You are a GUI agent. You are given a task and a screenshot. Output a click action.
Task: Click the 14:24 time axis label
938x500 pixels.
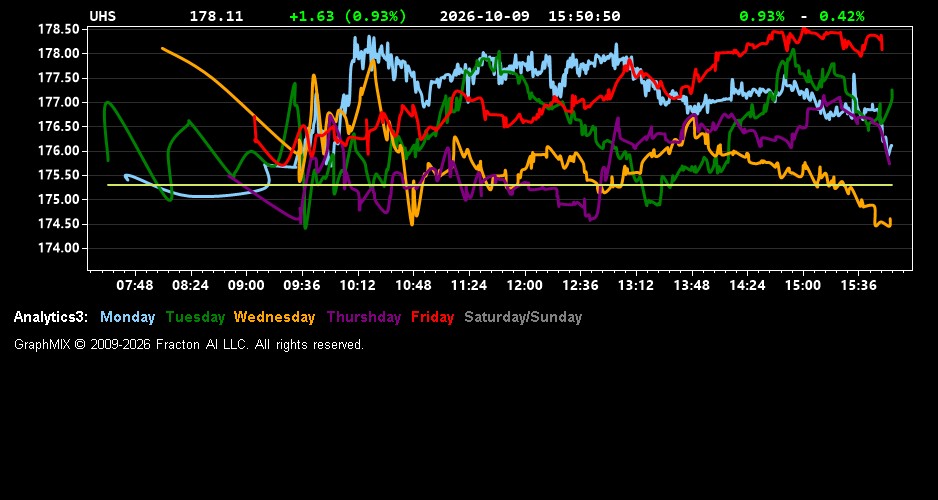click(747, 285)
